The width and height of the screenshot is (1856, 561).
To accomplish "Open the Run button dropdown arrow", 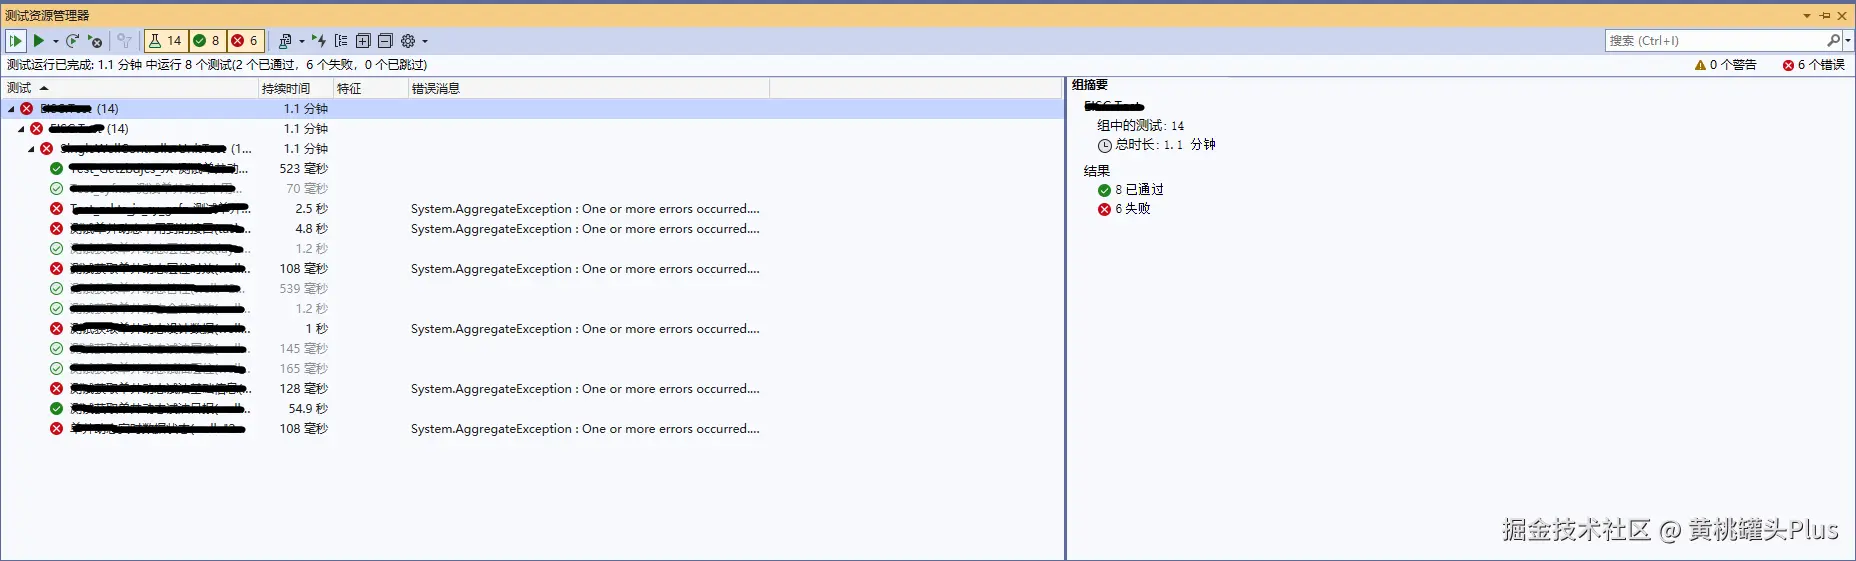I will pyautogui.click(x=55, y=41).
